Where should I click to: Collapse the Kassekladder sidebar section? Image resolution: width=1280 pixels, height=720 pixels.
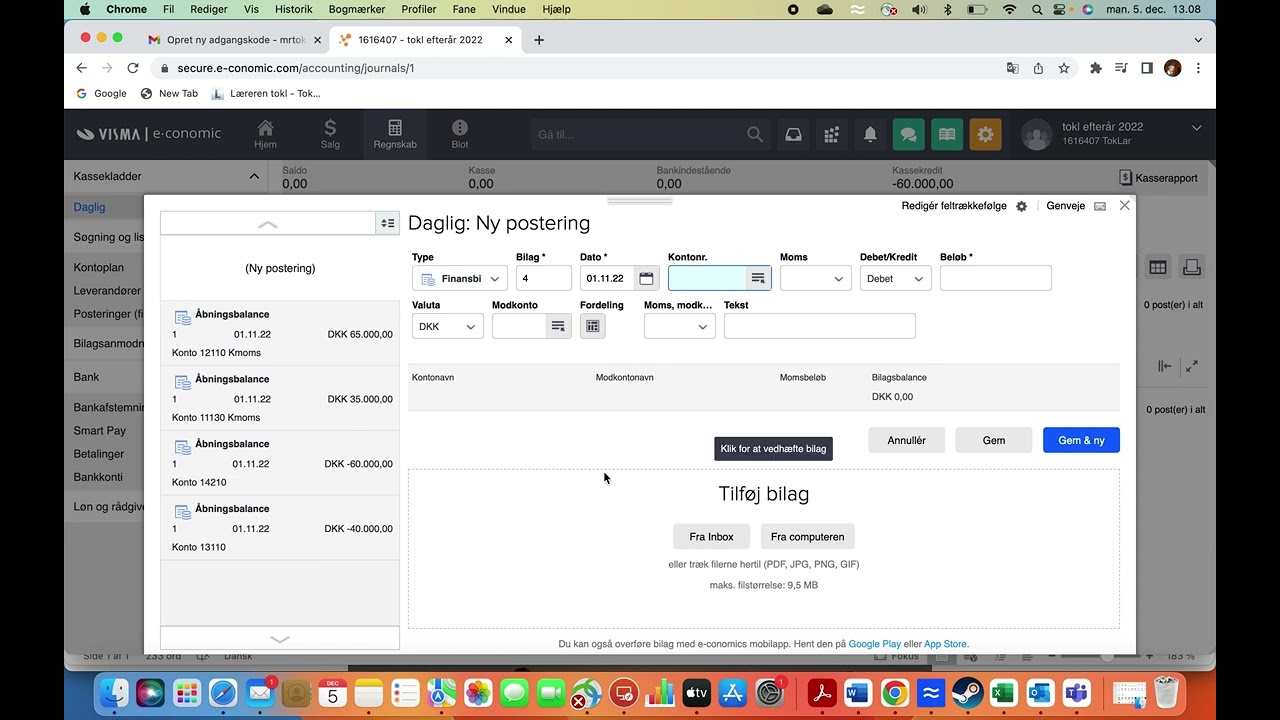(x=254, y=176)
